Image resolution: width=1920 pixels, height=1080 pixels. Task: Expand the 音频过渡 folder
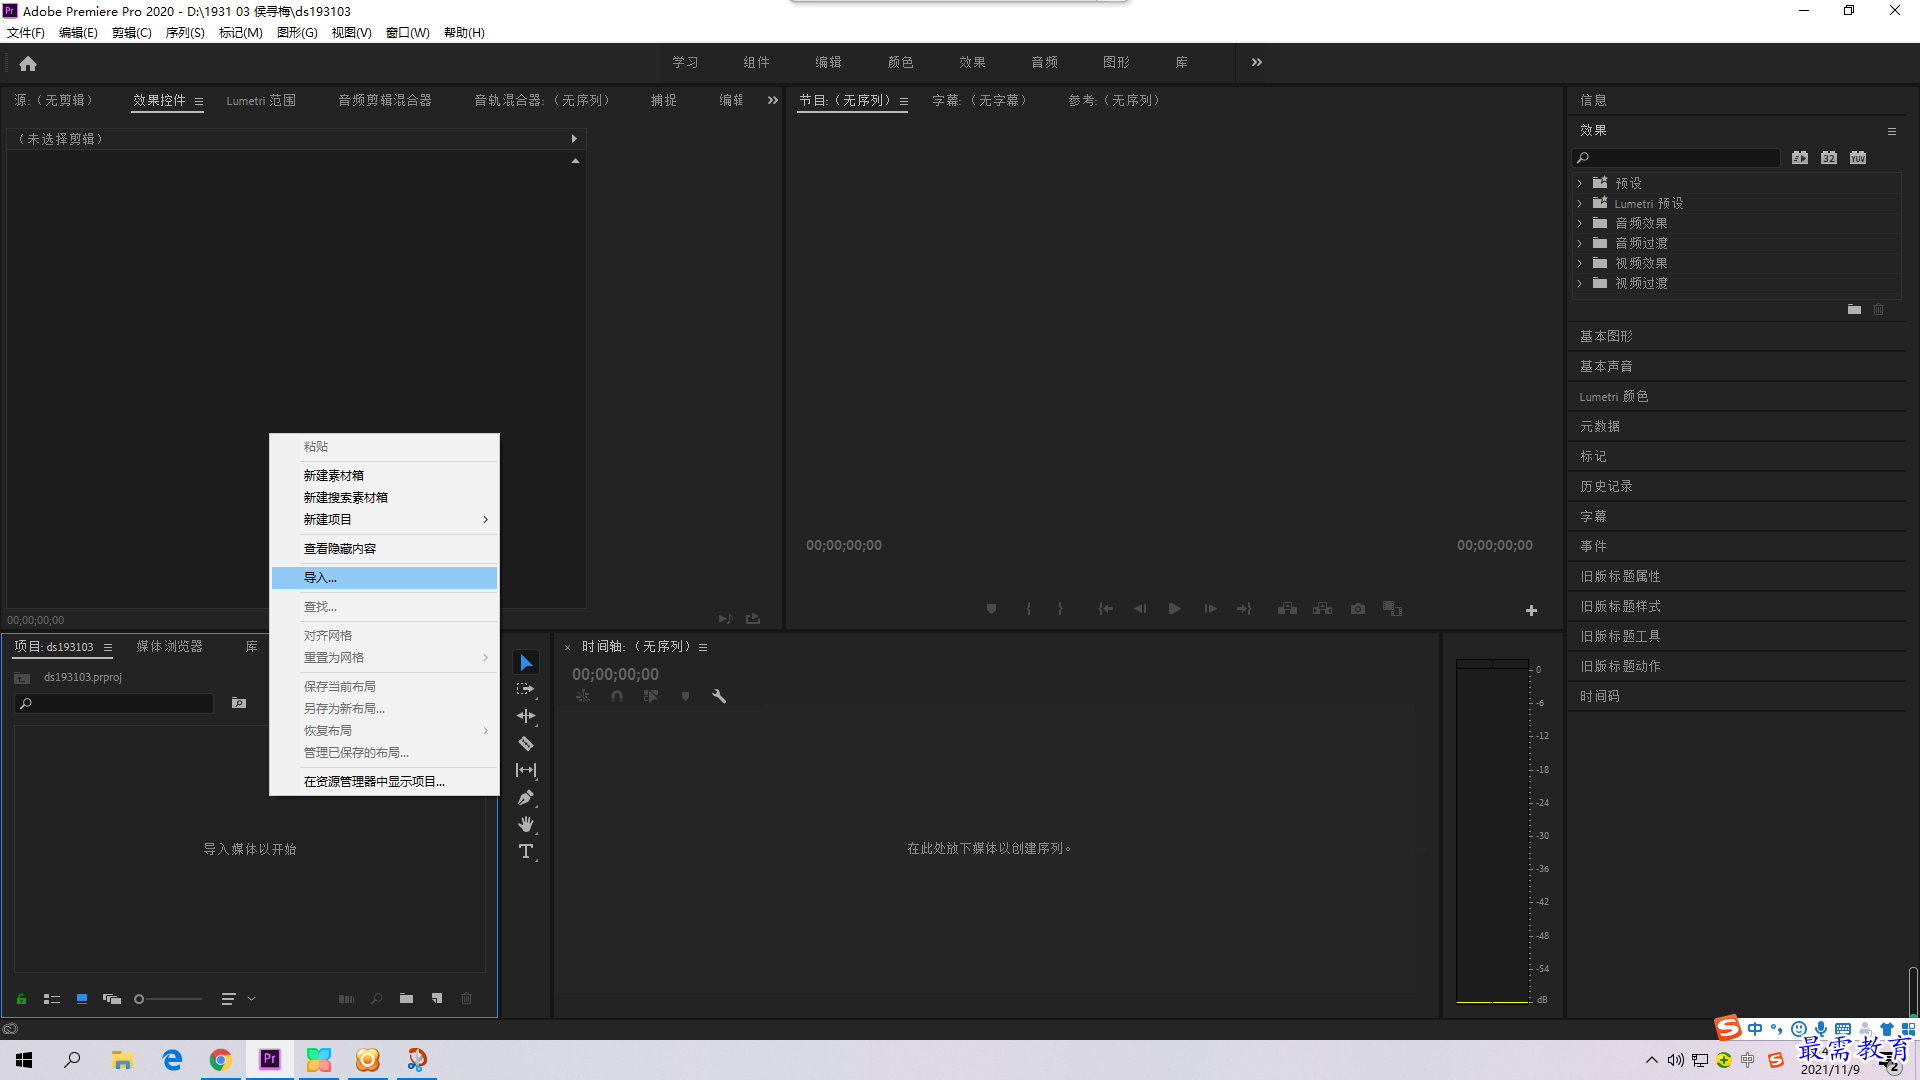1580,243
